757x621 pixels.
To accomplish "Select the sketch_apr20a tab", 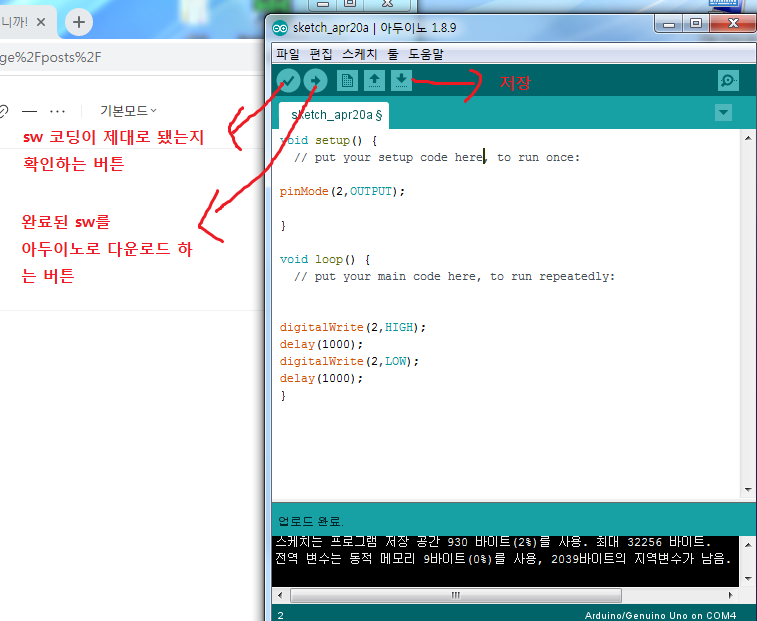I will click(334, 115).
